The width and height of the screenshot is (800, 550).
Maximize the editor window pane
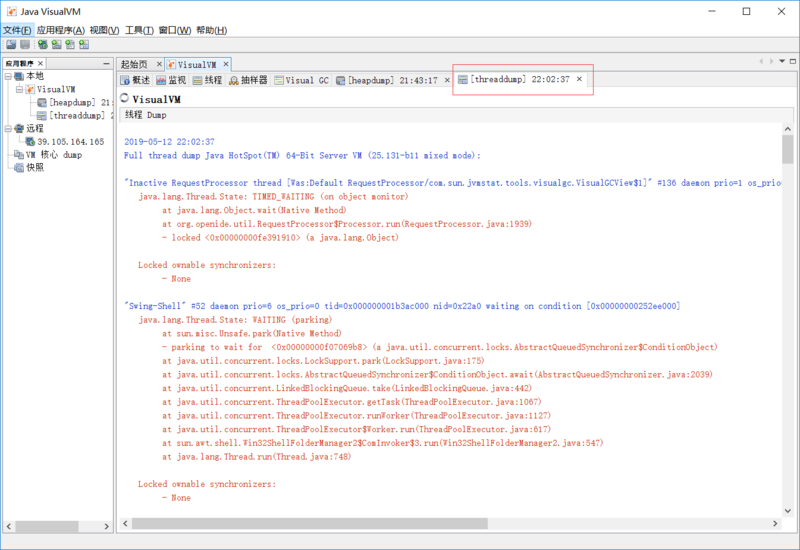click(x=793, y=61)
